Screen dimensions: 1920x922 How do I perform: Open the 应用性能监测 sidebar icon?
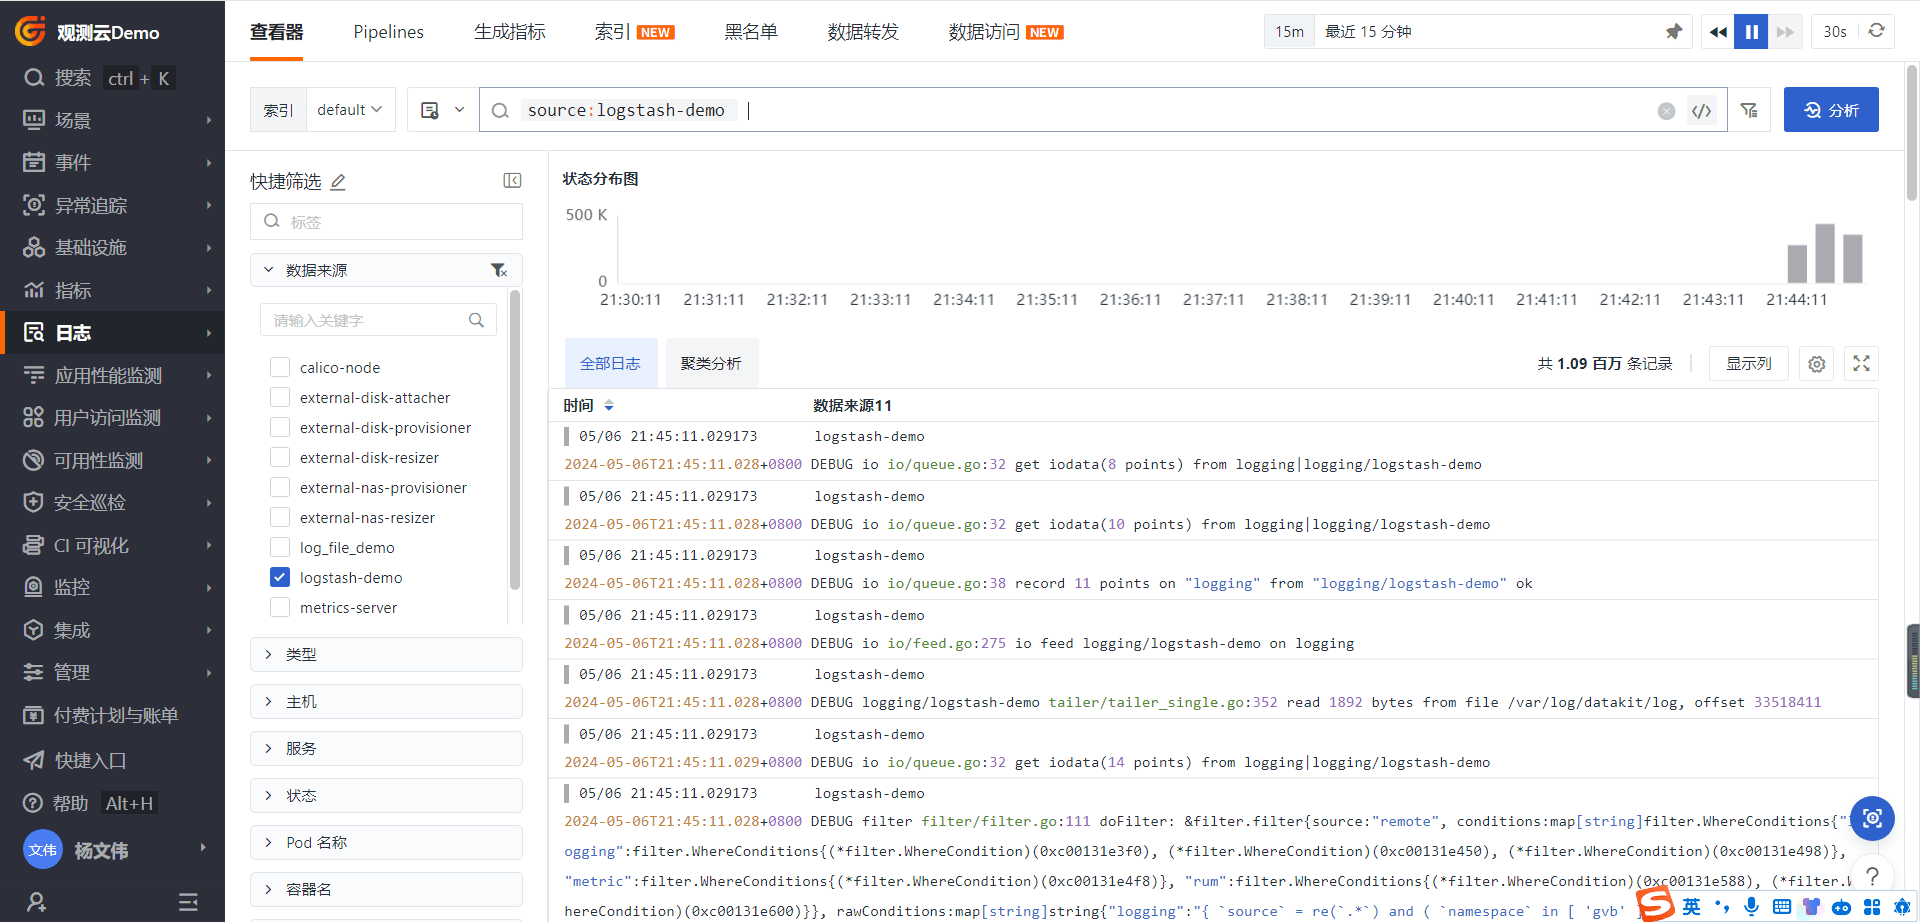point(34,375)
